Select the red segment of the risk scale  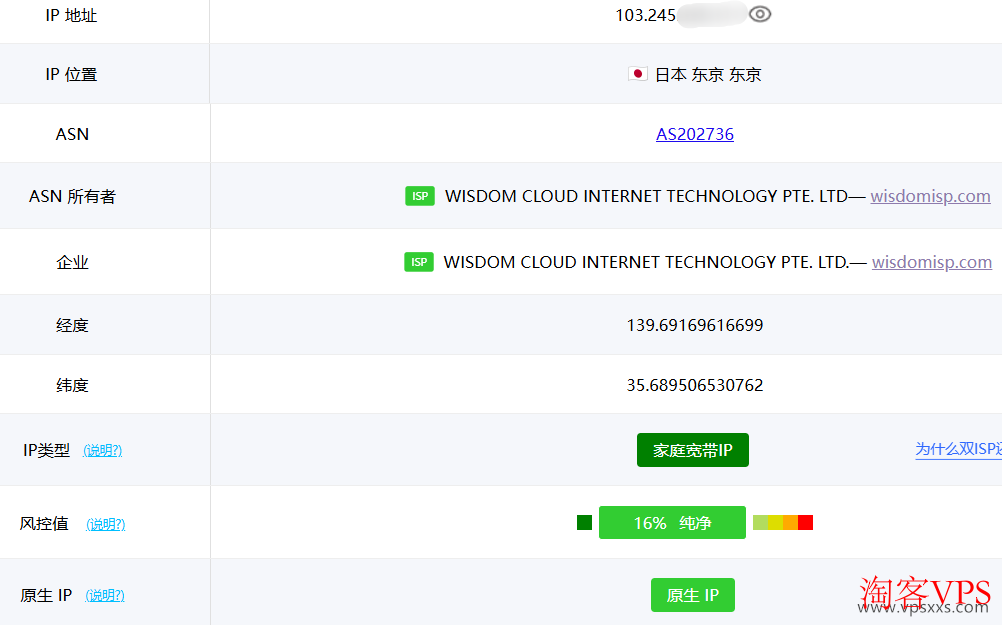pos(805,523)
